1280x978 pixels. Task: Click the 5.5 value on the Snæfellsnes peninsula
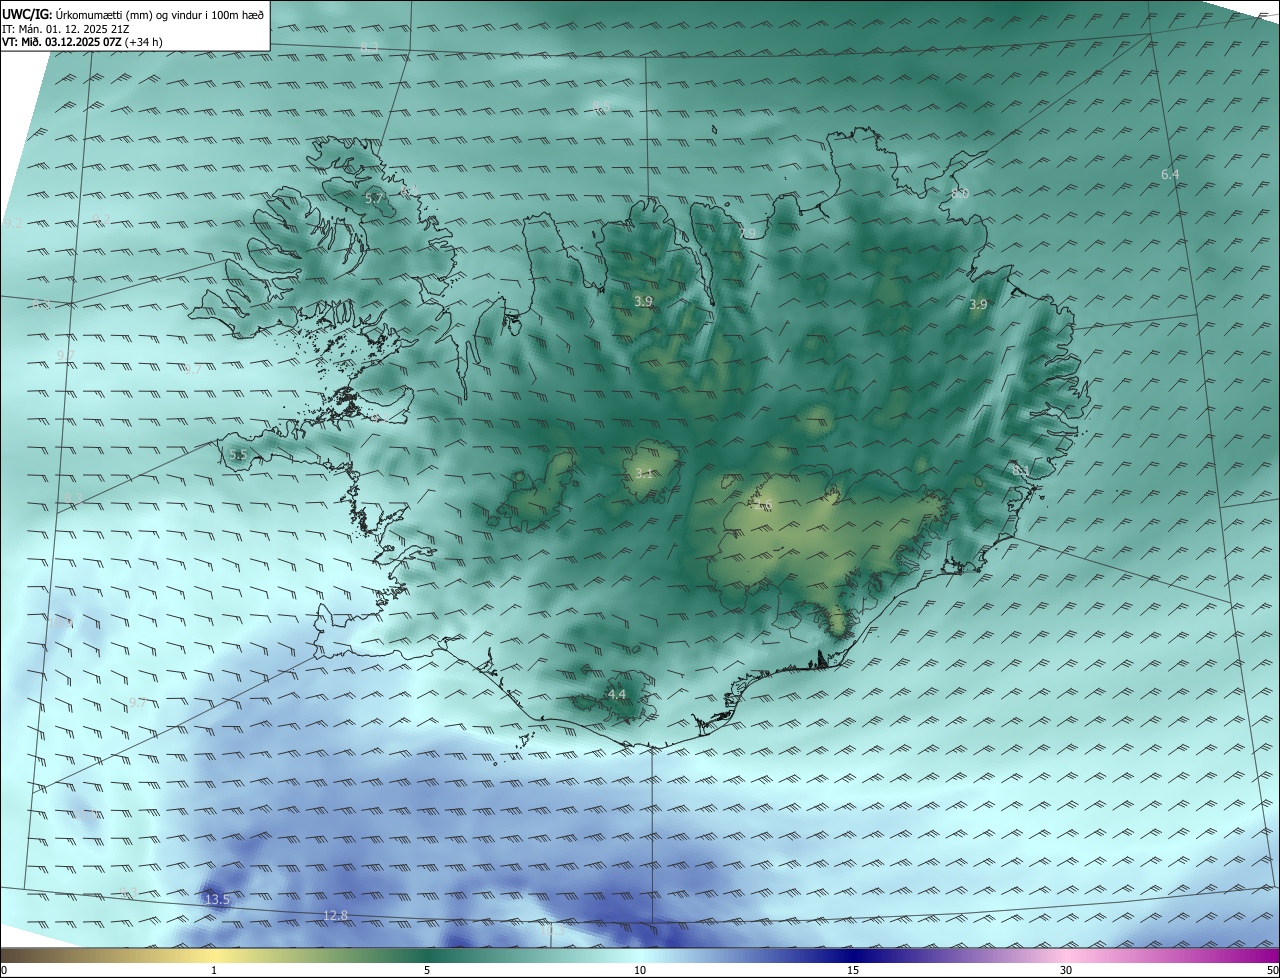pos(238,455)
